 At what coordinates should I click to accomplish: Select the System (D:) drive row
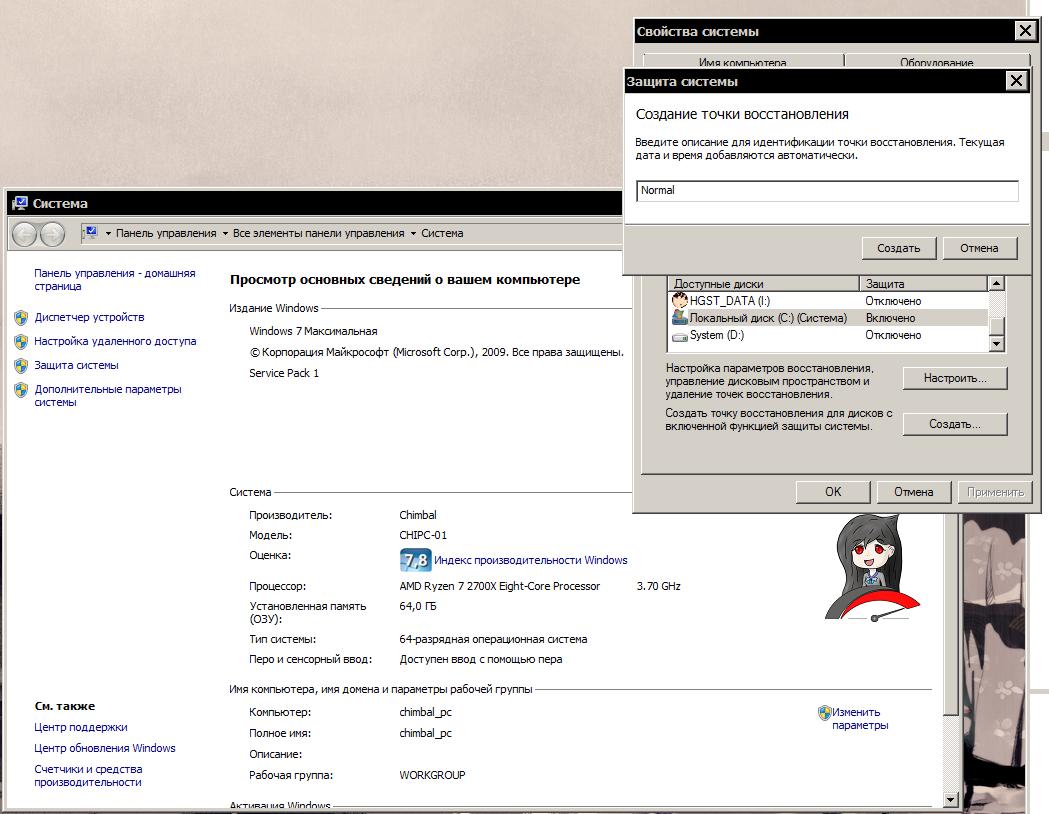pyautogui.click(x=829, y=335)
